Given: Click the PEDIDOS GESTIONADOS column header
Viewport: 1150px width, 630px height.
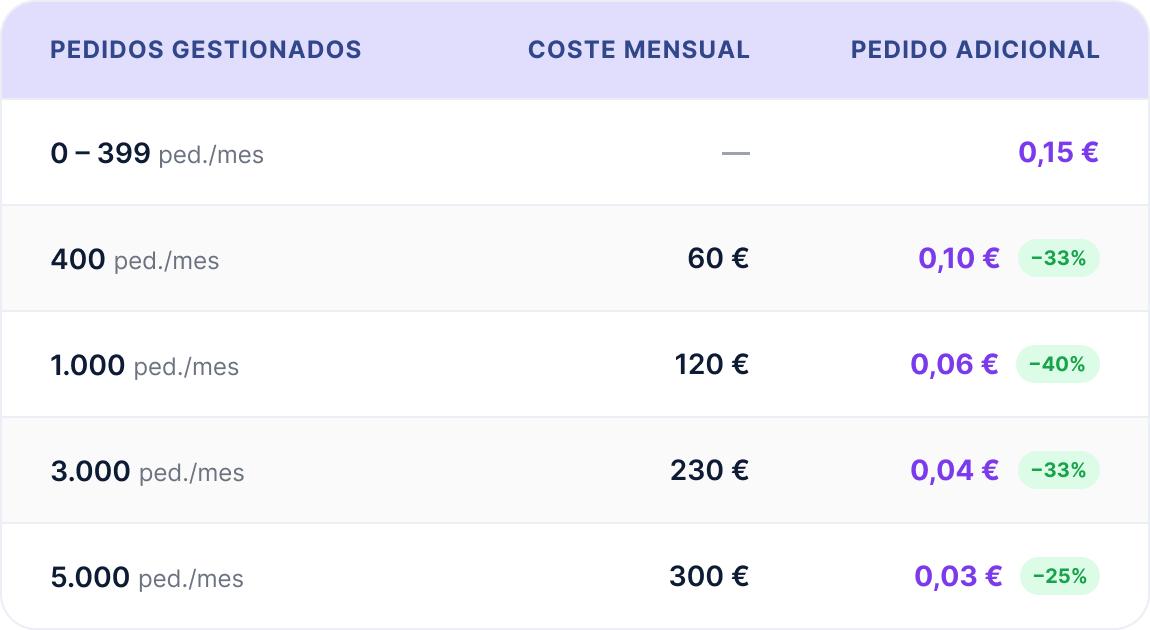Looking at the screenshot, I should click(205, 49).
